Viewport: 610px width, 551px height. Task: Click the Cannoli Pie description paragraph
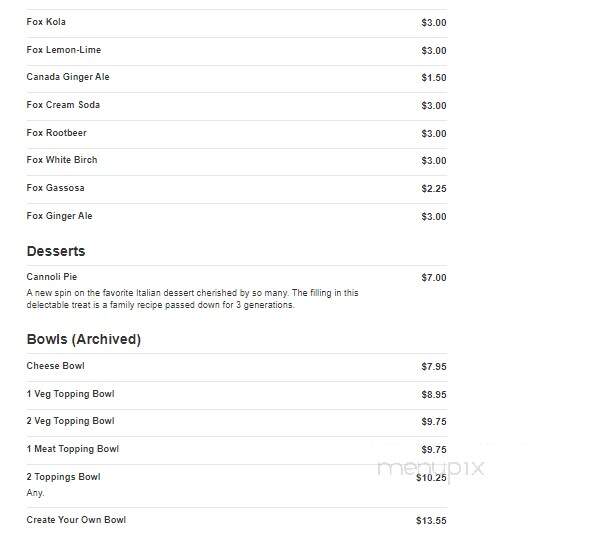click(193, 299)
